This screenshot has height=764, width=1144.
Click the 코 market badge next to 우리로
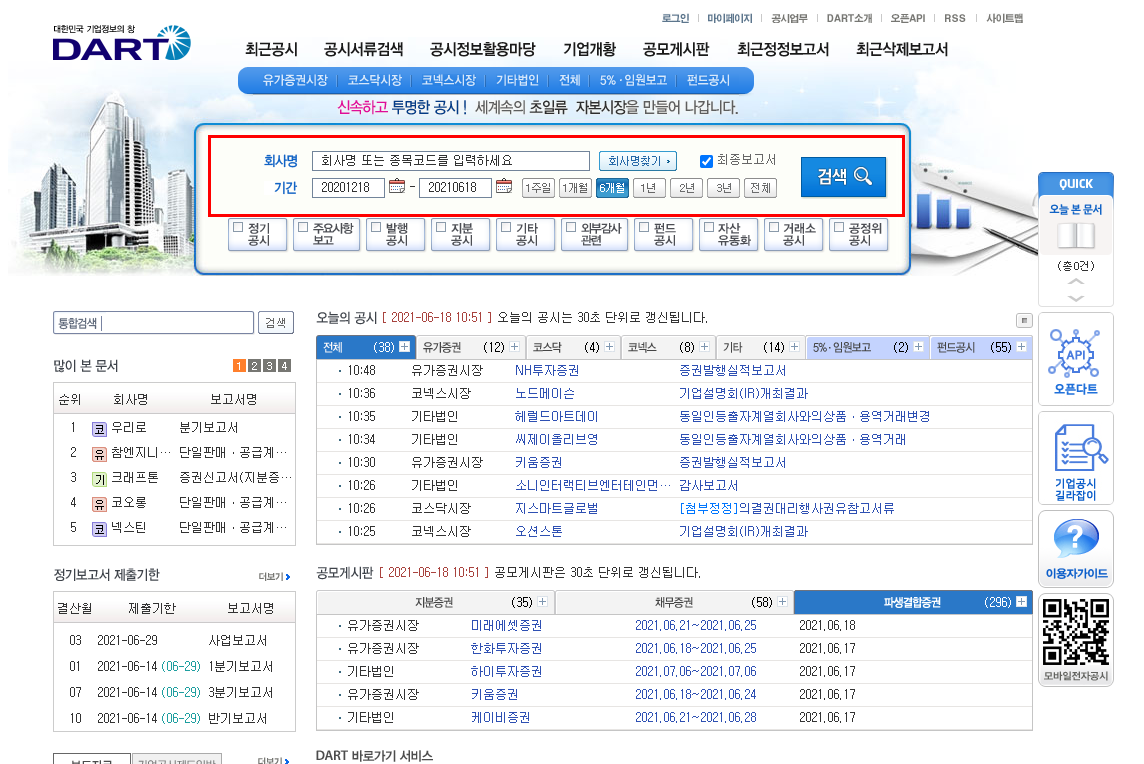tap(99, 429)
